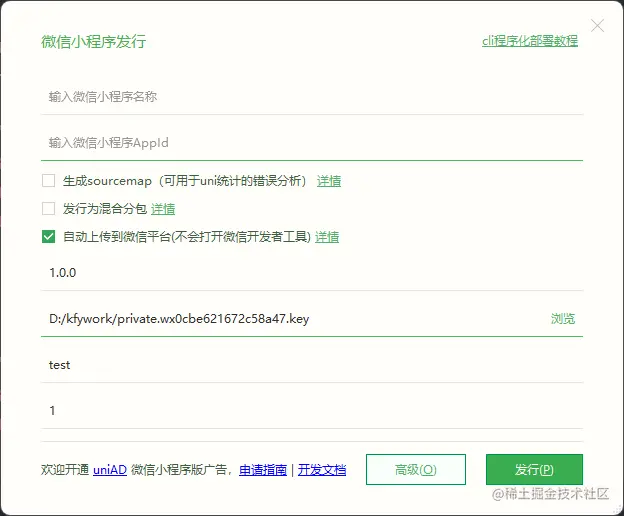Close the 微信小程序发行 dialog
The image size is (624, 516).
(x=597, y=25)
